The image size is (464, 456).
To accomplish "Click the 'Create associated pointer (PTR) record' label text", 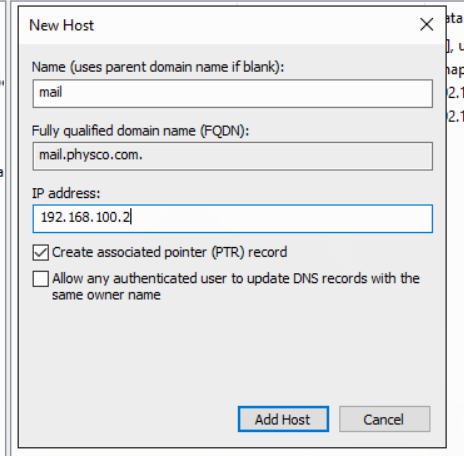I will tap(169, 252).
